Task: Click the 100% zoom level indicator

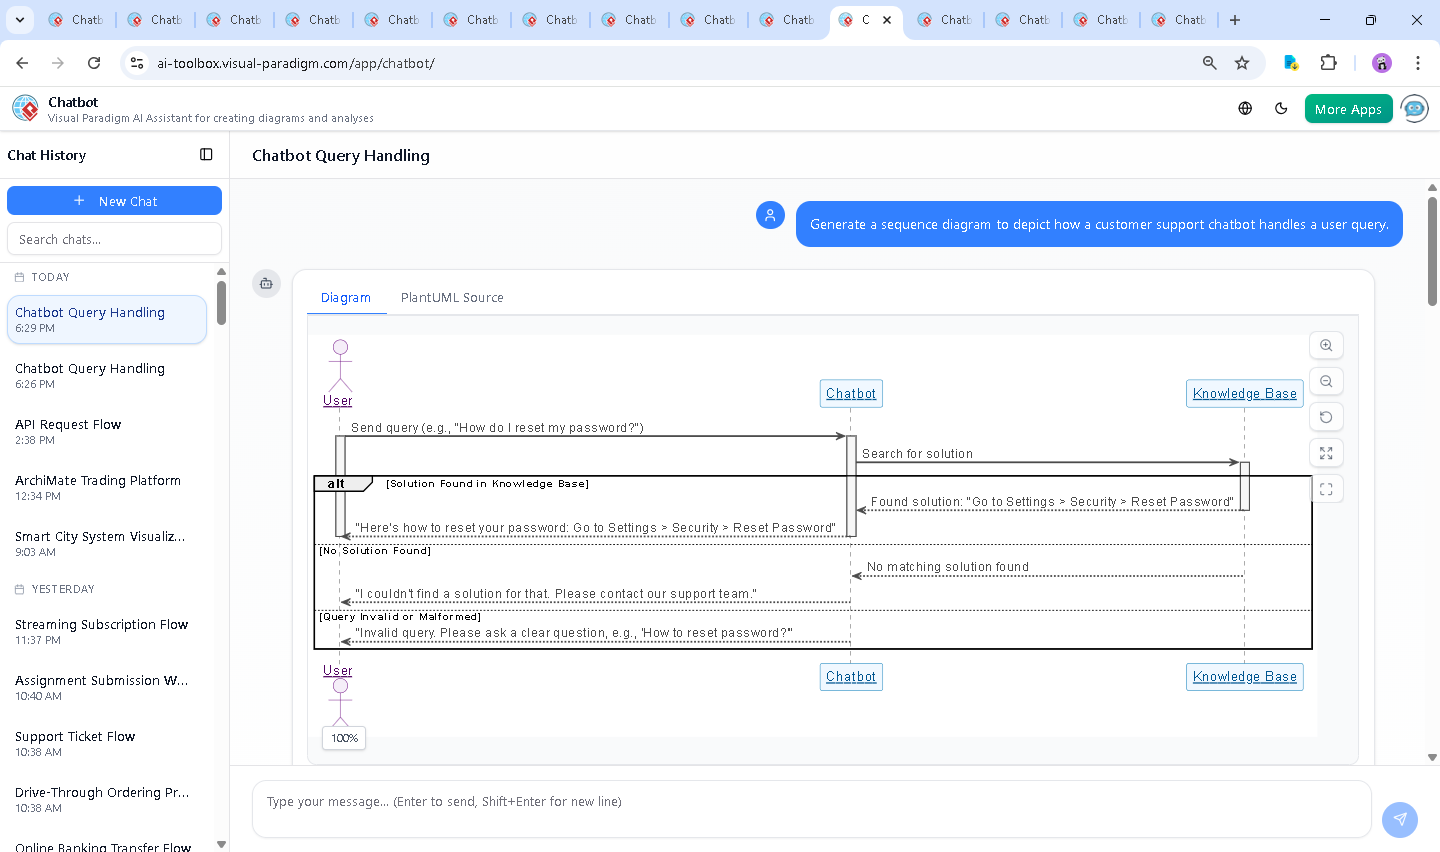Action: point(344,738)
